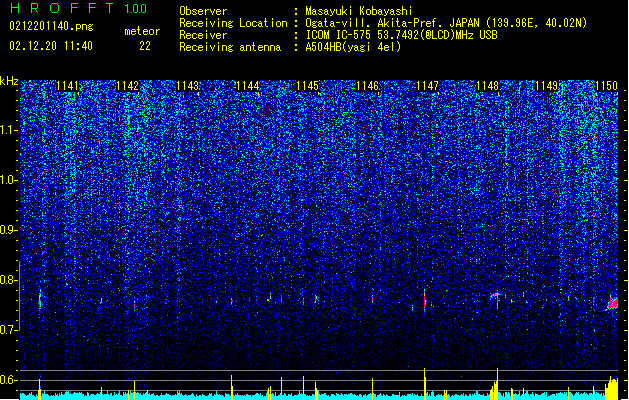Screen dimensions: 629x400
Task: Click the 0.6 frequency axis label
Action: pyautogui.click(x=9, y=380)
